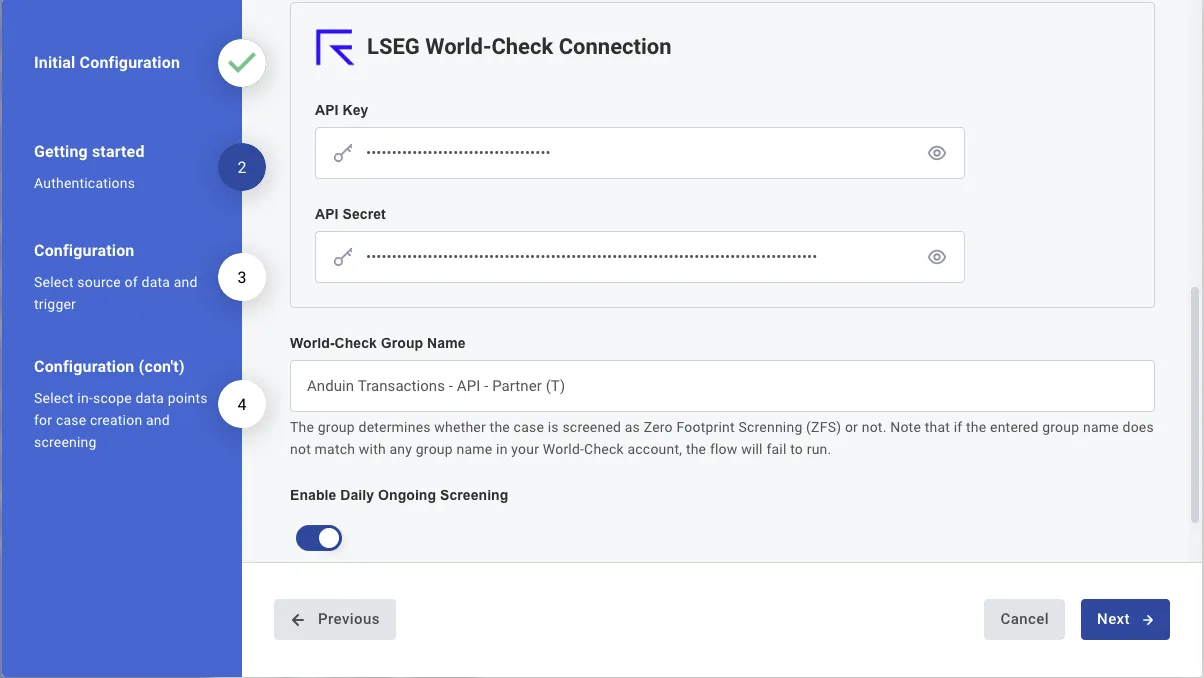Click the key icon in API Key field
1204x678 pixels.
coord(343,153)
